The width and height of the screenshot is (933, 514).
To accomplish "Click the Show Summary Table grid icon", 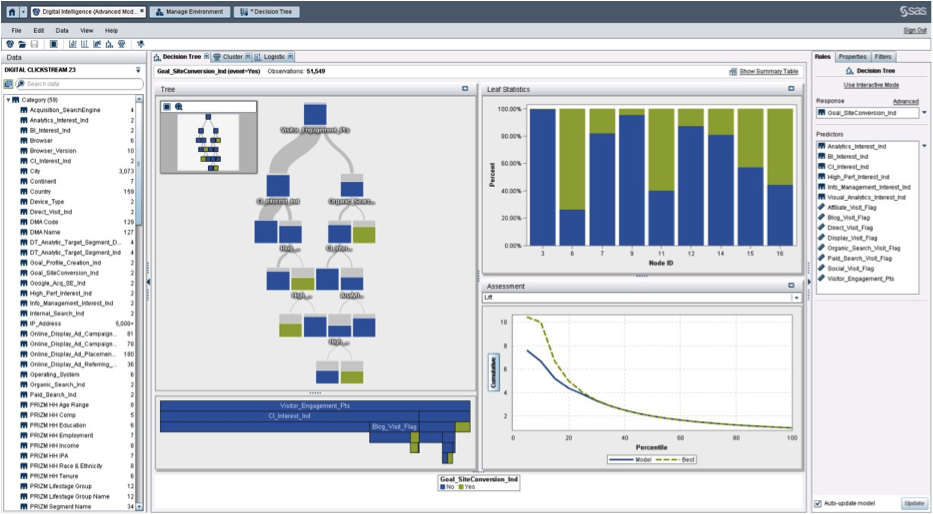I will [733, 71].
